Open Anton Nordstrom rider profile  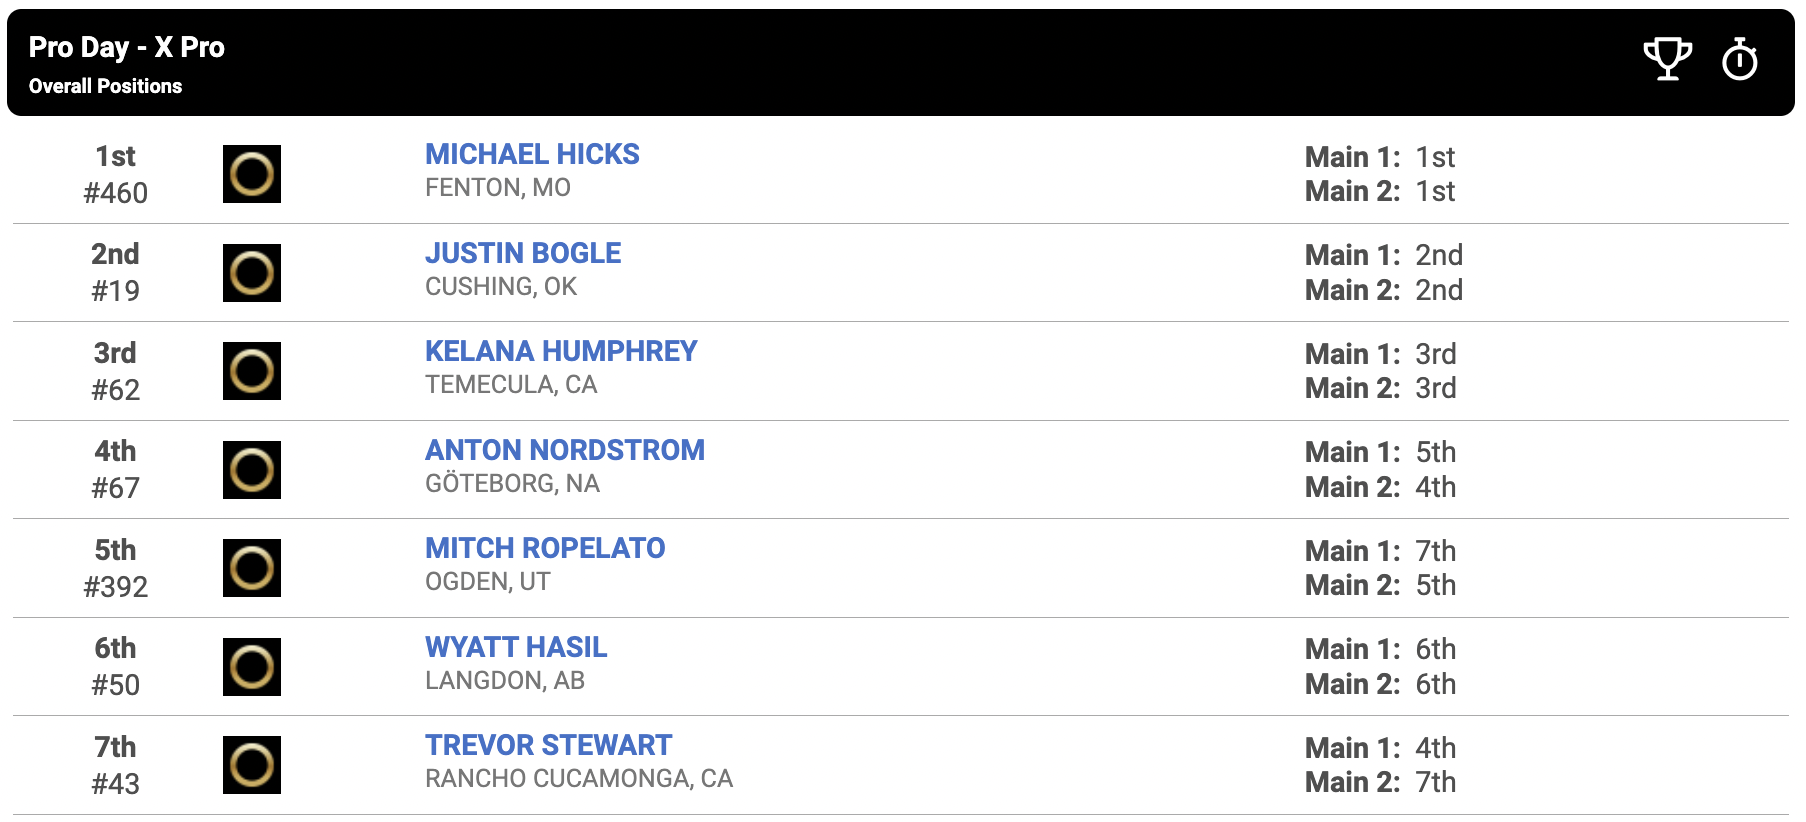[x=565, y=450]
